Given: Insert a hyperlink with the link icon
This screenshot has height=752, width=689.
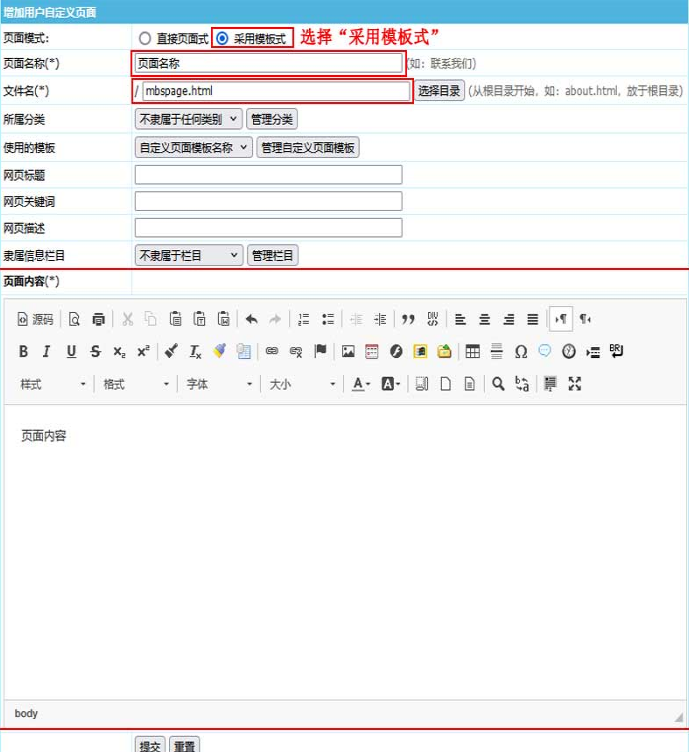Looking at the screenshot, I should tap(272, 352).
